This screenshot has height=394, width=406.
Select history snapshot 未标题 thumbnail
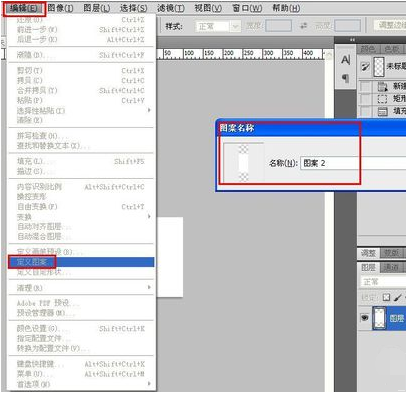(x=379, y=66)
